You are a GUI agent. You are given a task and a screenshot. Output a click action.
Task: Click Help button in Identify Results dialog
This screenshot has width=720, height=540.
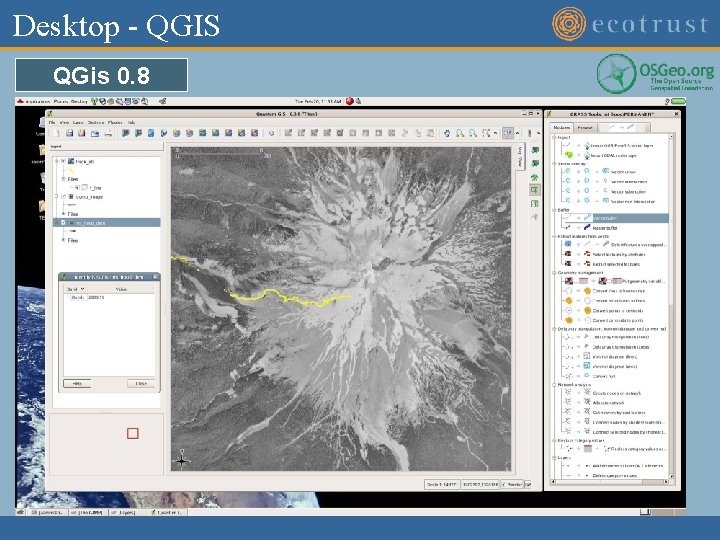click(77, 383)
